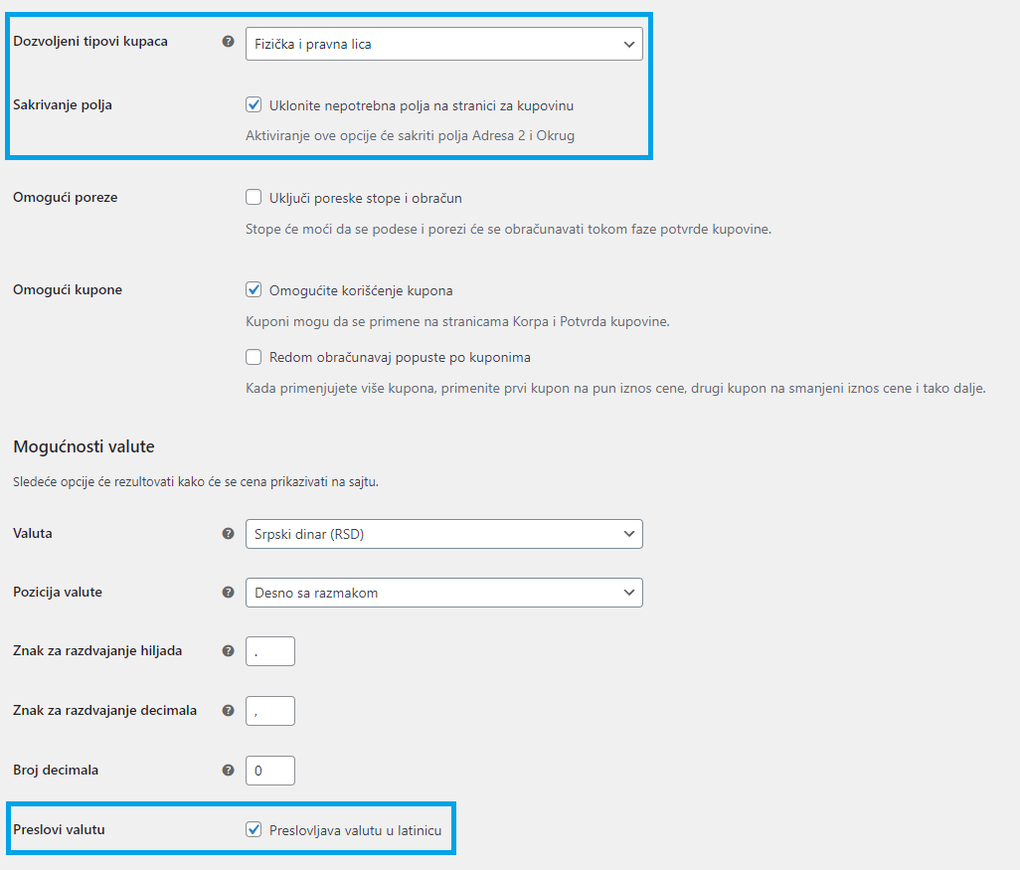
Task: Uncheck Uklonite nepotrebna polja checkbox
Action: [254, 105]
